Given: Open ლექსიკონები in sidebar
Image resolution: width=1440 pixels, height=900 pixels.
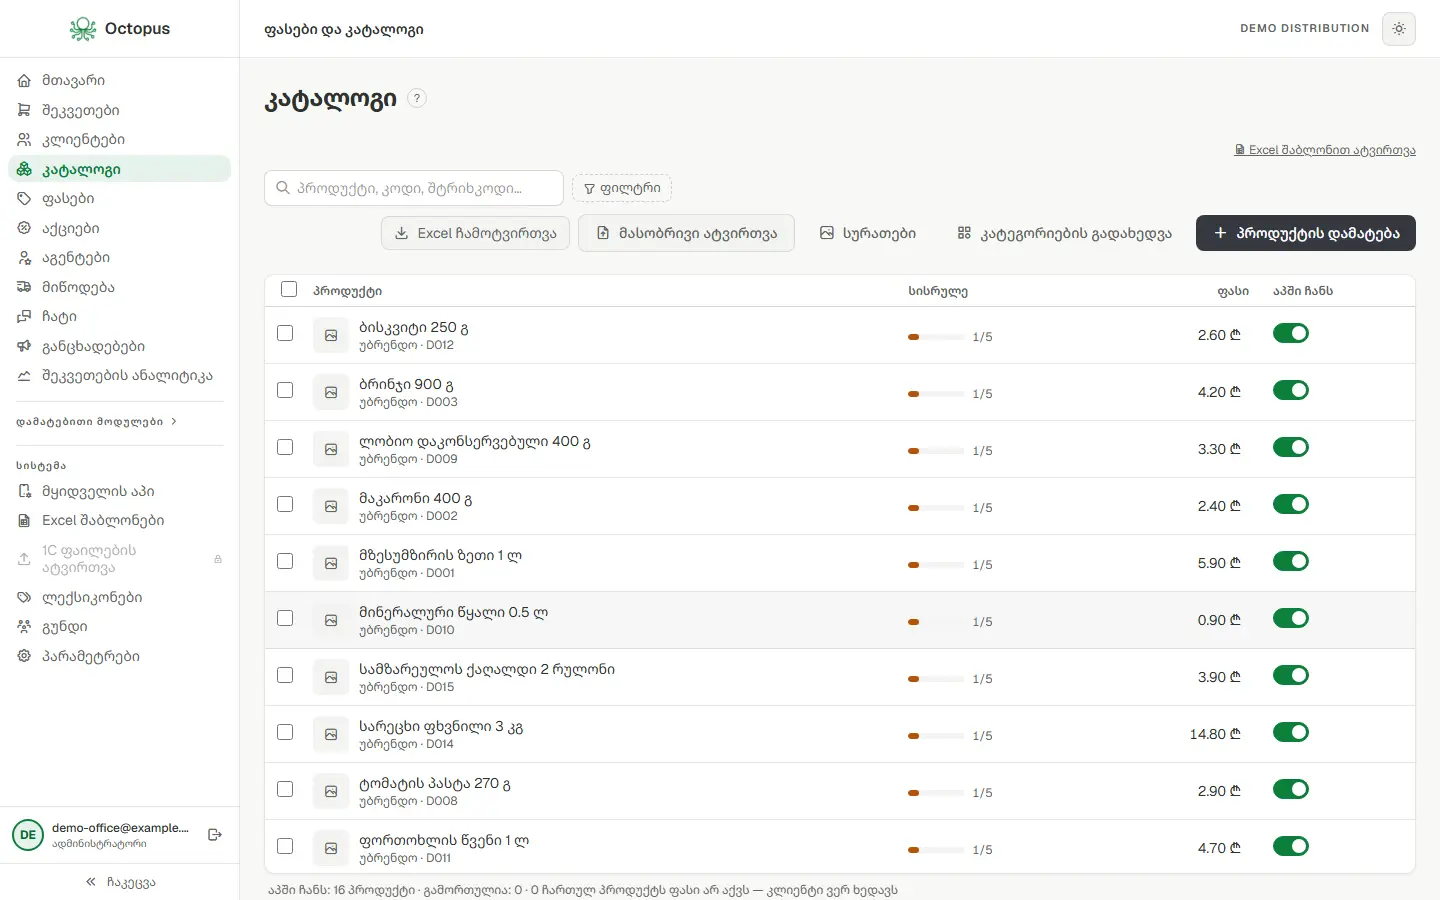Looking at the screenshot, I should [120, 597].
